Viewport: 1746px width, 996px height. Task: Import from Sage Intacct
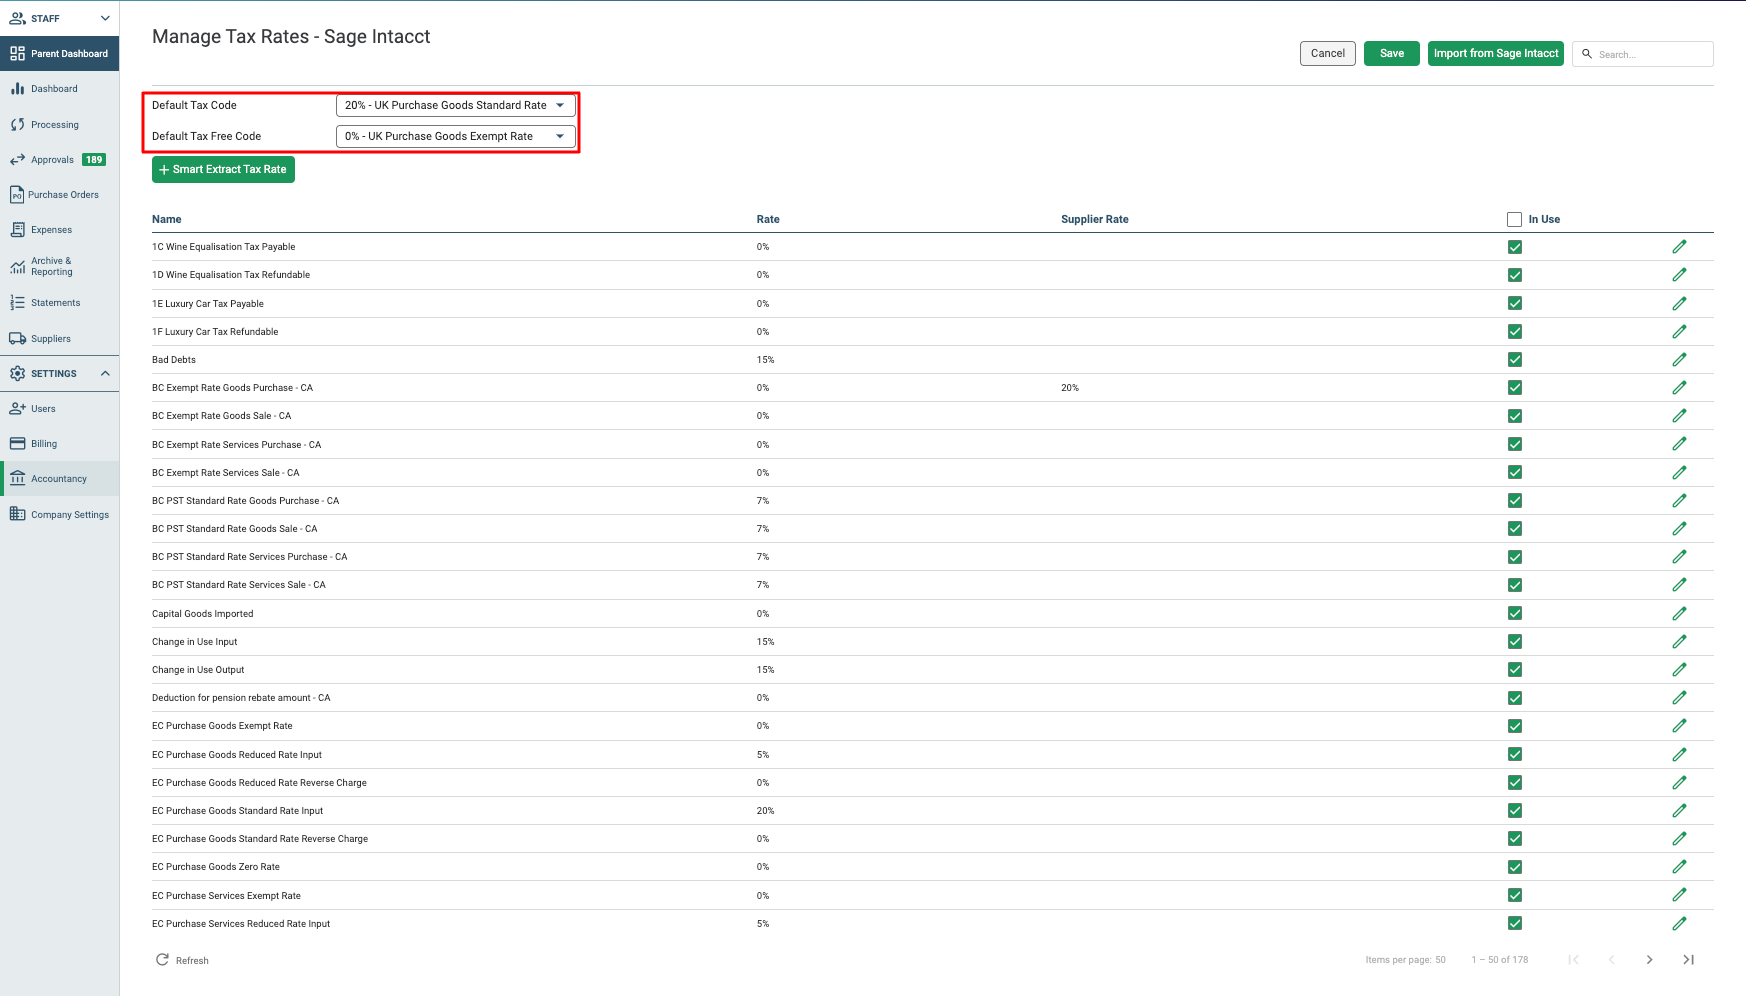pos(1495,54)
